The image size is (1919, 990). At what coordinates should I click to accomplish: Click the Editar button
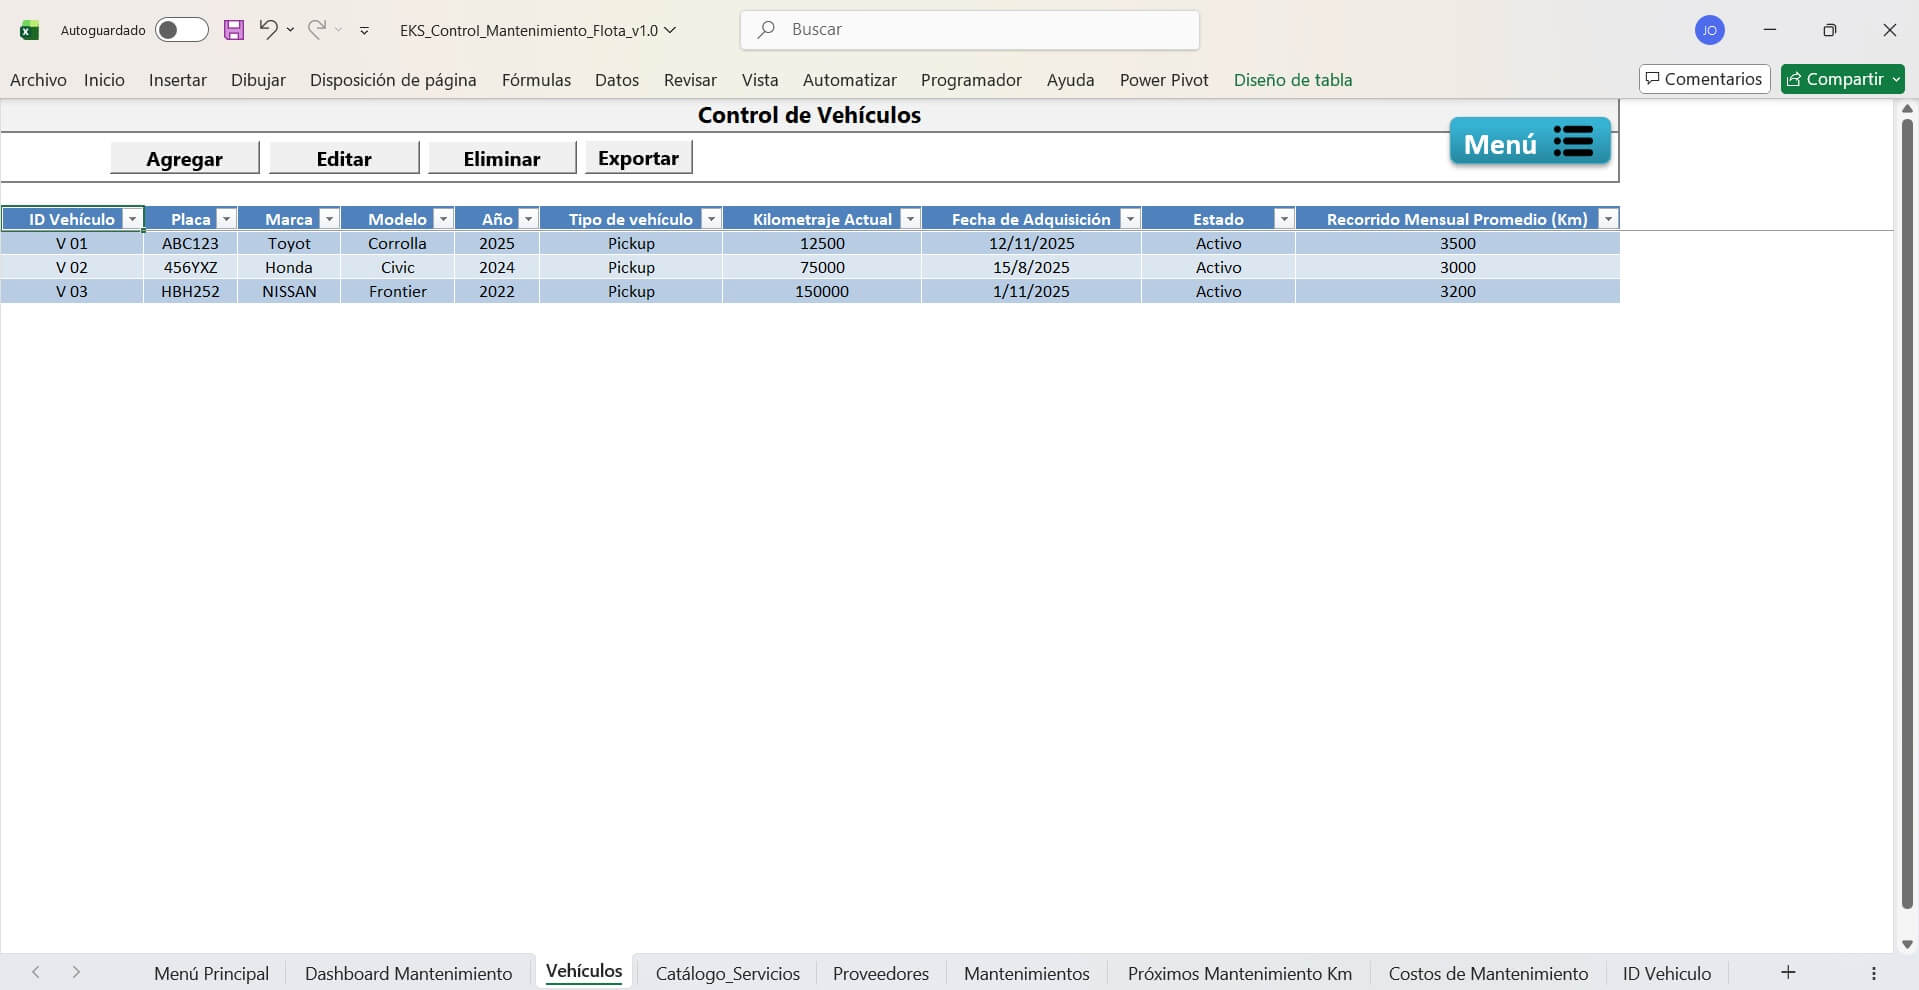(x=344, y=158)
